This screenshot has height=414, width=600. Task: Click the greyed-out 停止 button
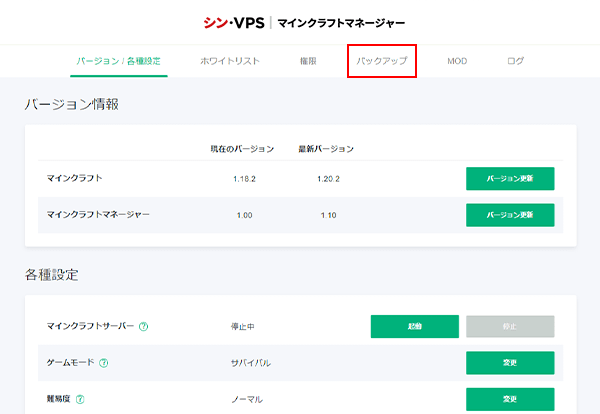510,326
